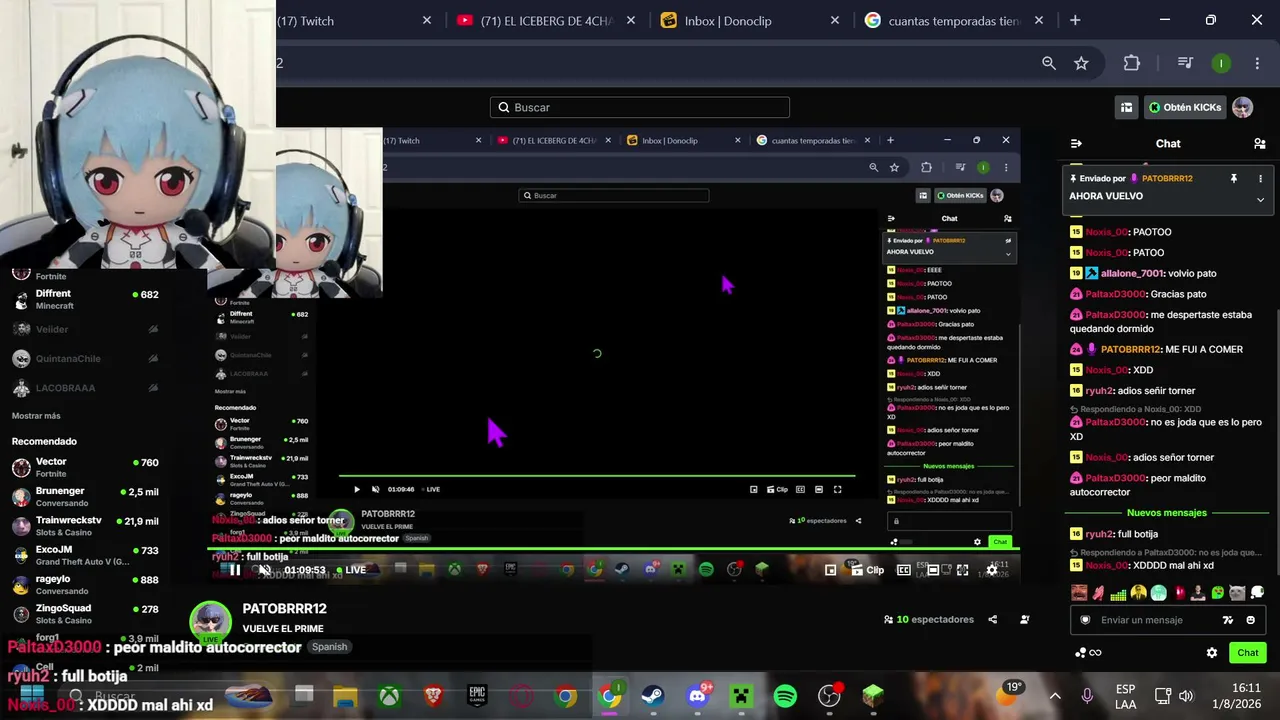Viewport: 1280px width, 720px height.
Task: Open mini player from main player controls
Action: (x=831, y=570)
